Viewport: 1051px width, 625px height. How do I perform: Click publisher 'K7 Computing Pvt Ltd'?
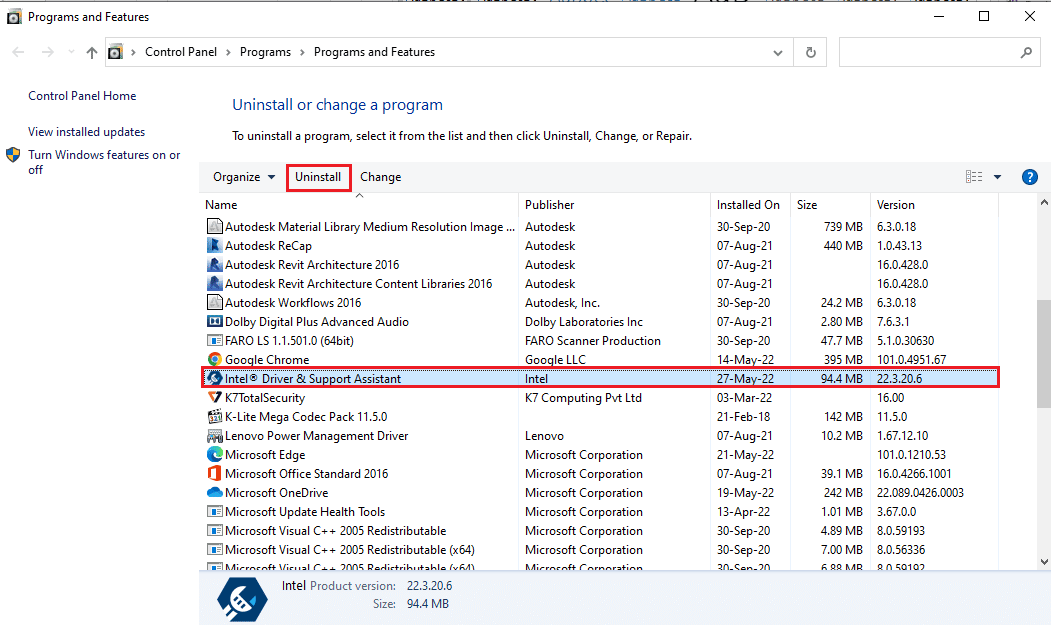[x=583, y=398]
